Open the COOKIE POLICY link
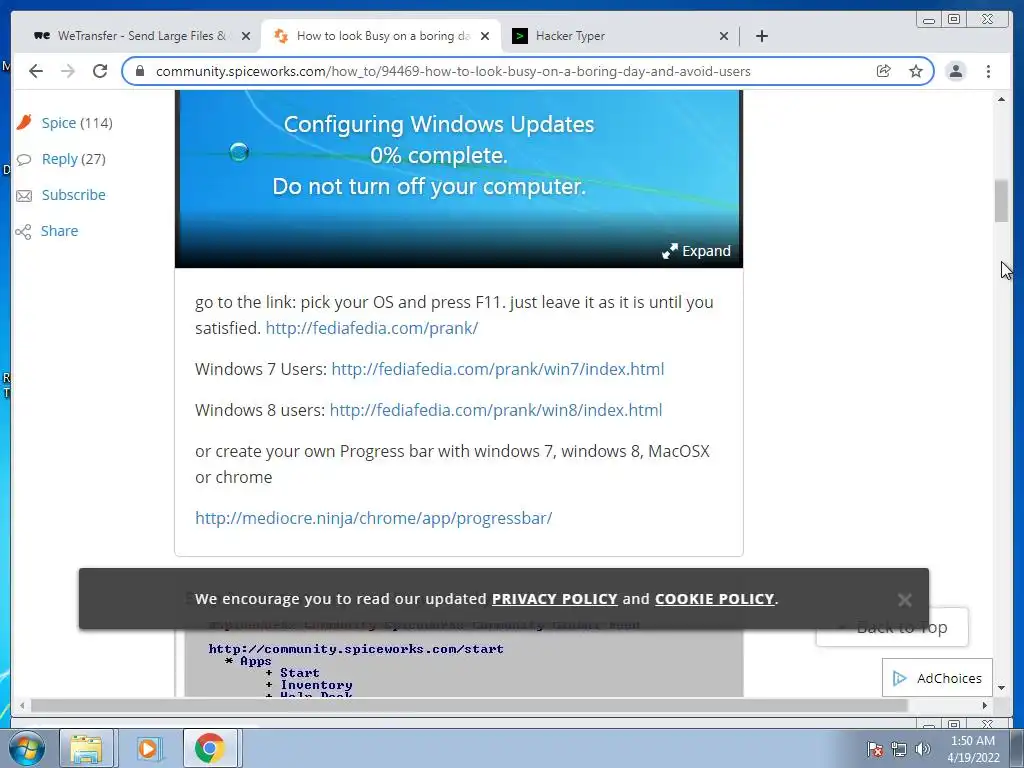The image size is (1024, 768). pyautogui.click(x=714, y=599)
